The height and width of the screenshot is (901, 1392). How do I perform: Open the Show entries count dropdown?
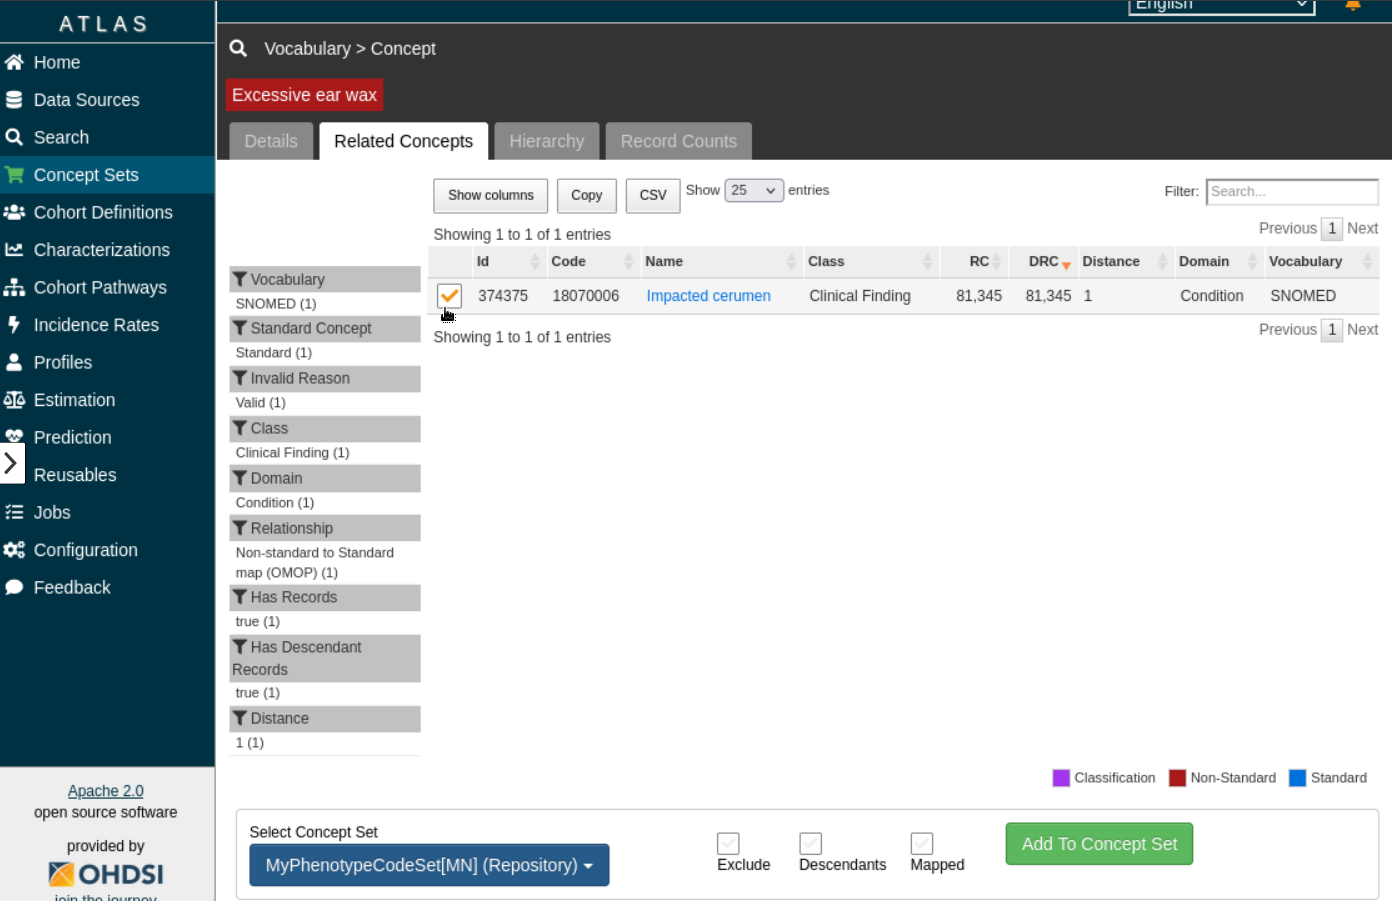tap(753, 190)
